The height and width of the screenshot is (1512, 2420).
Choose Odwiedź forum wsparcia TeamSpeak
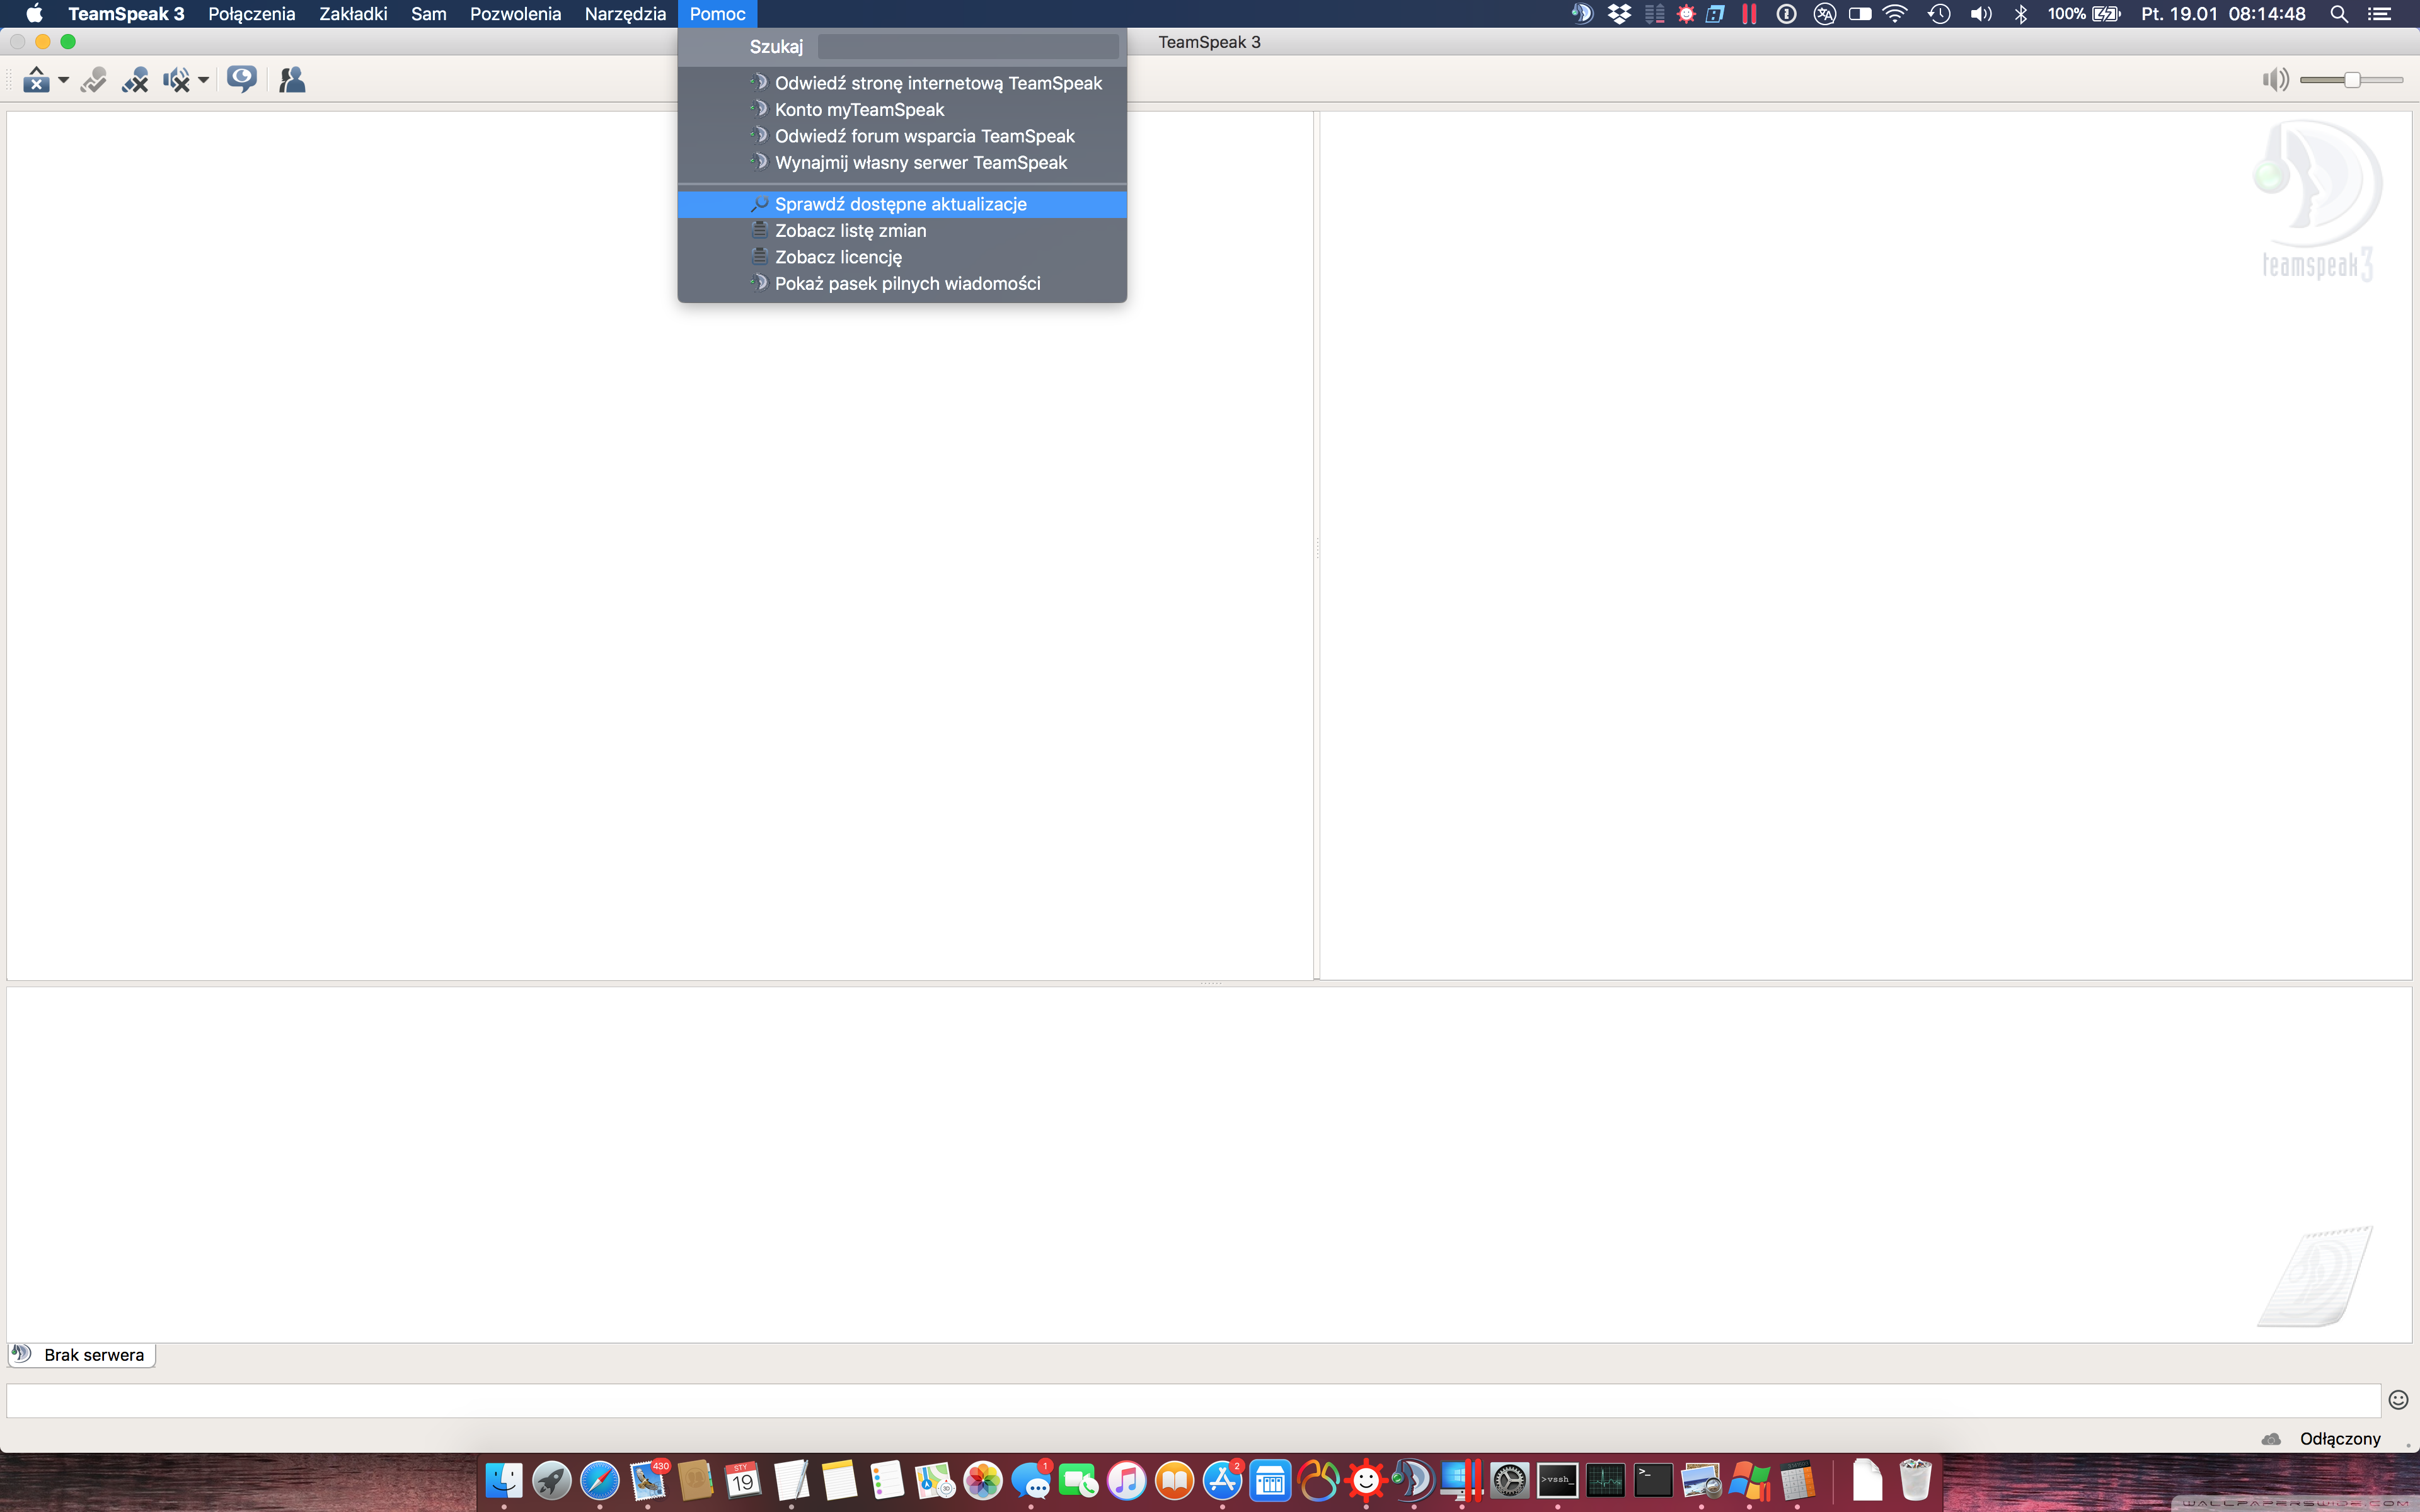[902, 136]
